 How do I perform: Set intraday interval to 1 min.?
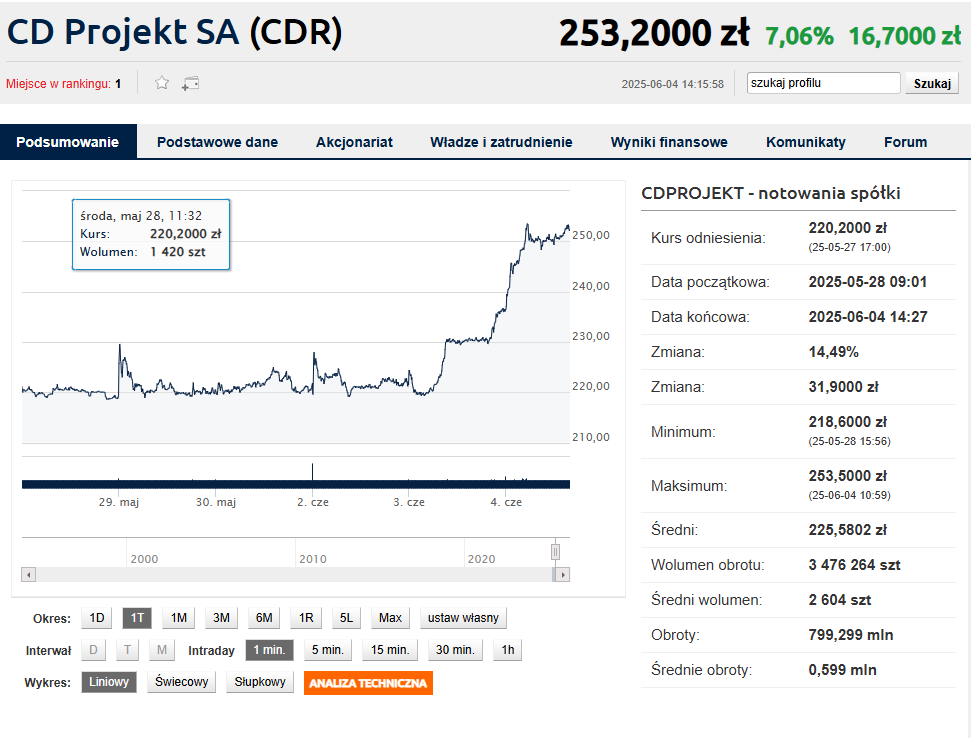[x=269, y=650]
